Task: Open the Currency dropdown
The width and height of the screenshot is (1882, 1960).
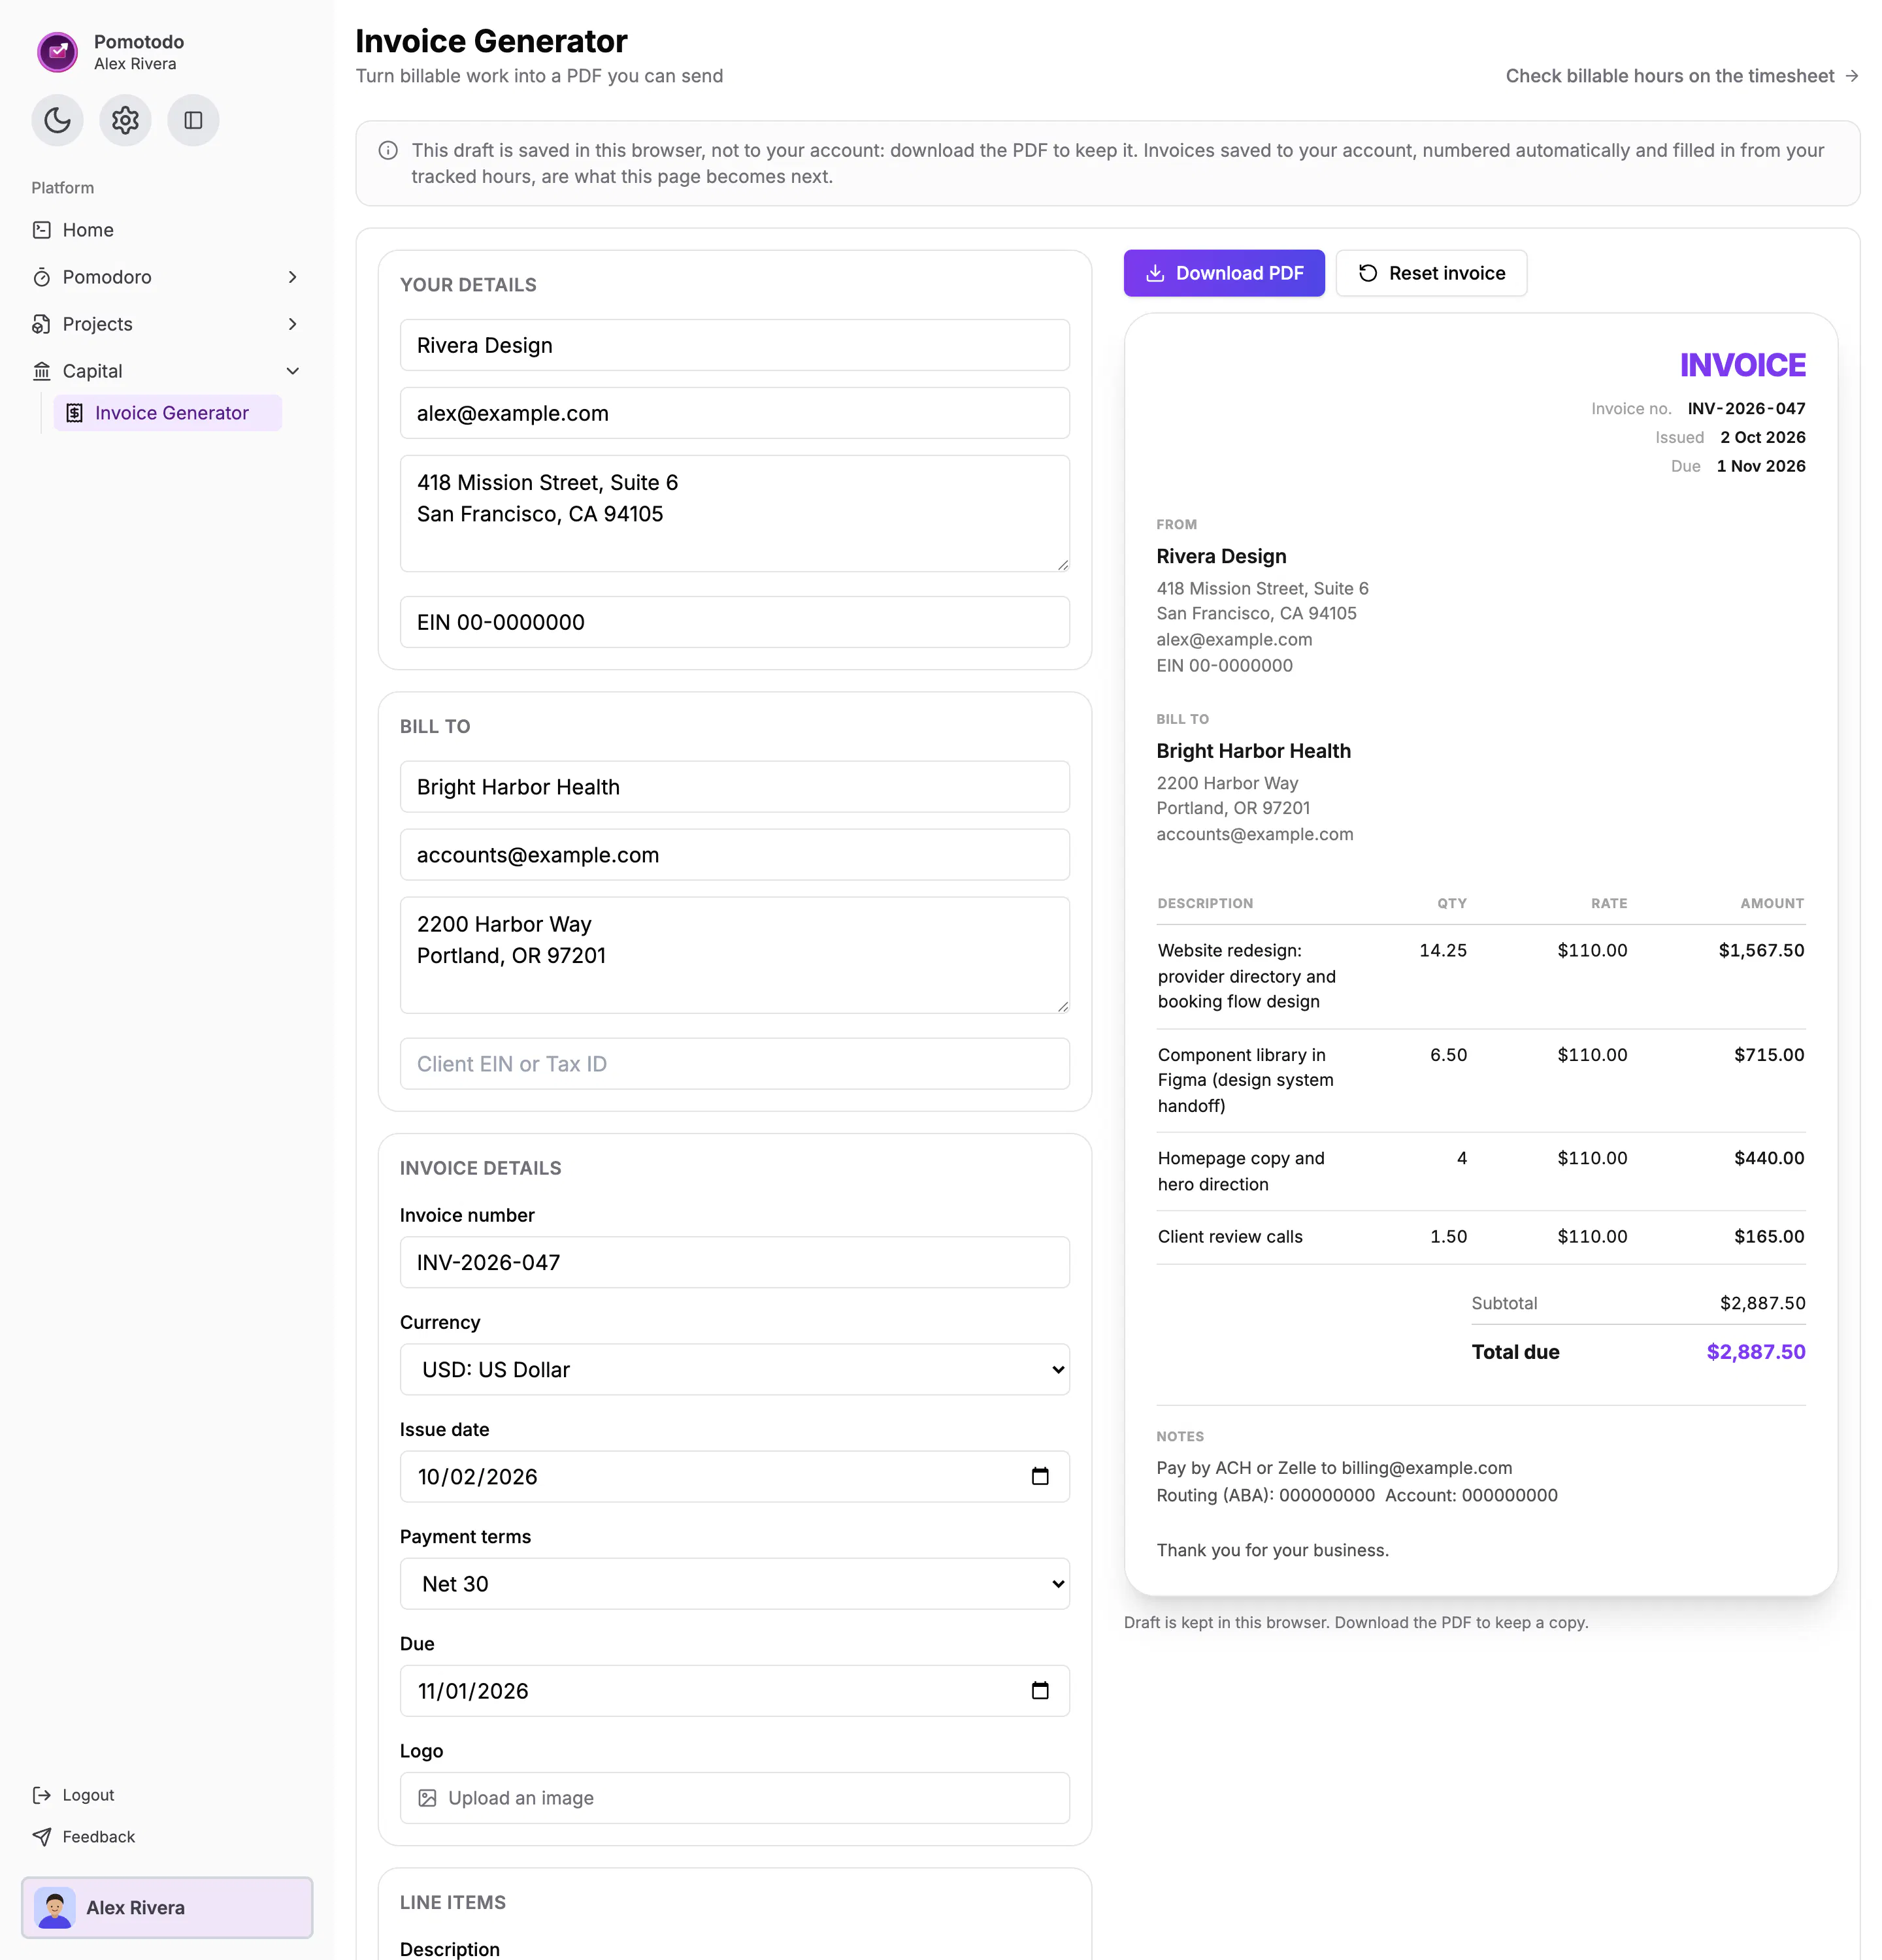Action: click(x=735, y=1370)
